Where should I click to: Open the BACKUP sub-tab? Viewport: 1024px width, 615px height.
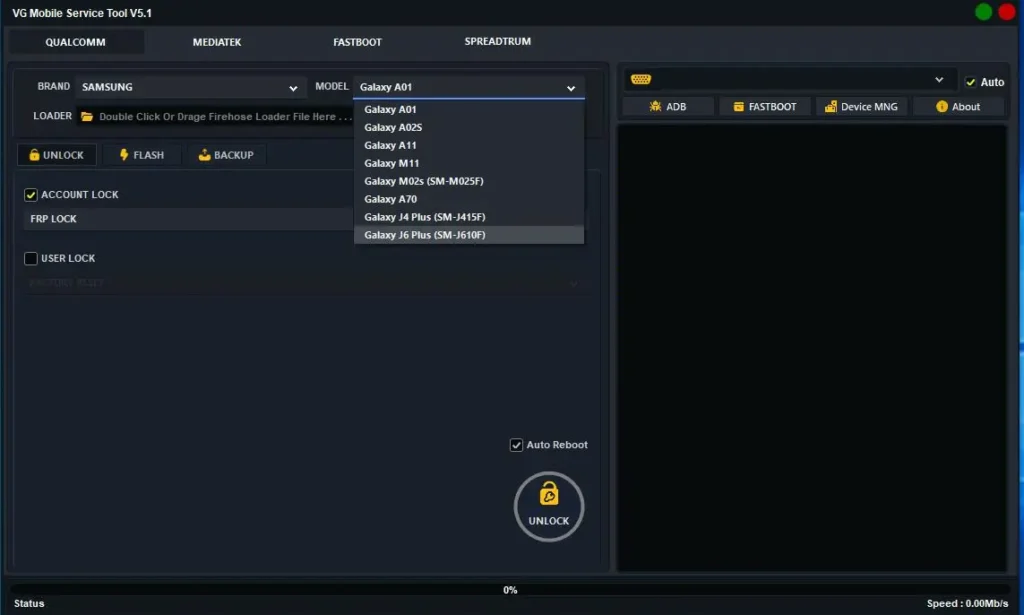click(226, 155)
